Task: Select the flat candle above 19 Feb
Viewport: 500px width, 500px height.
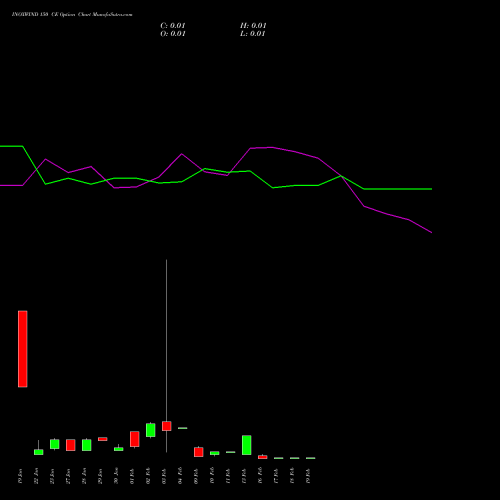Action: 311,458
